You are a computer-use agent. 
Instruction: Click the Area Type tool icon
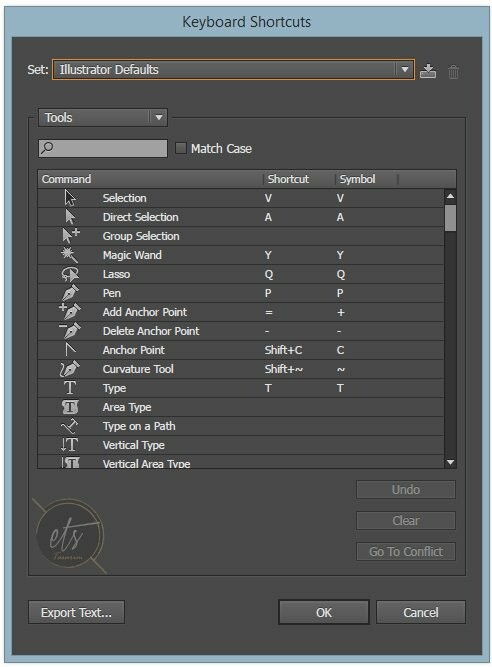(x=70, y=407)
